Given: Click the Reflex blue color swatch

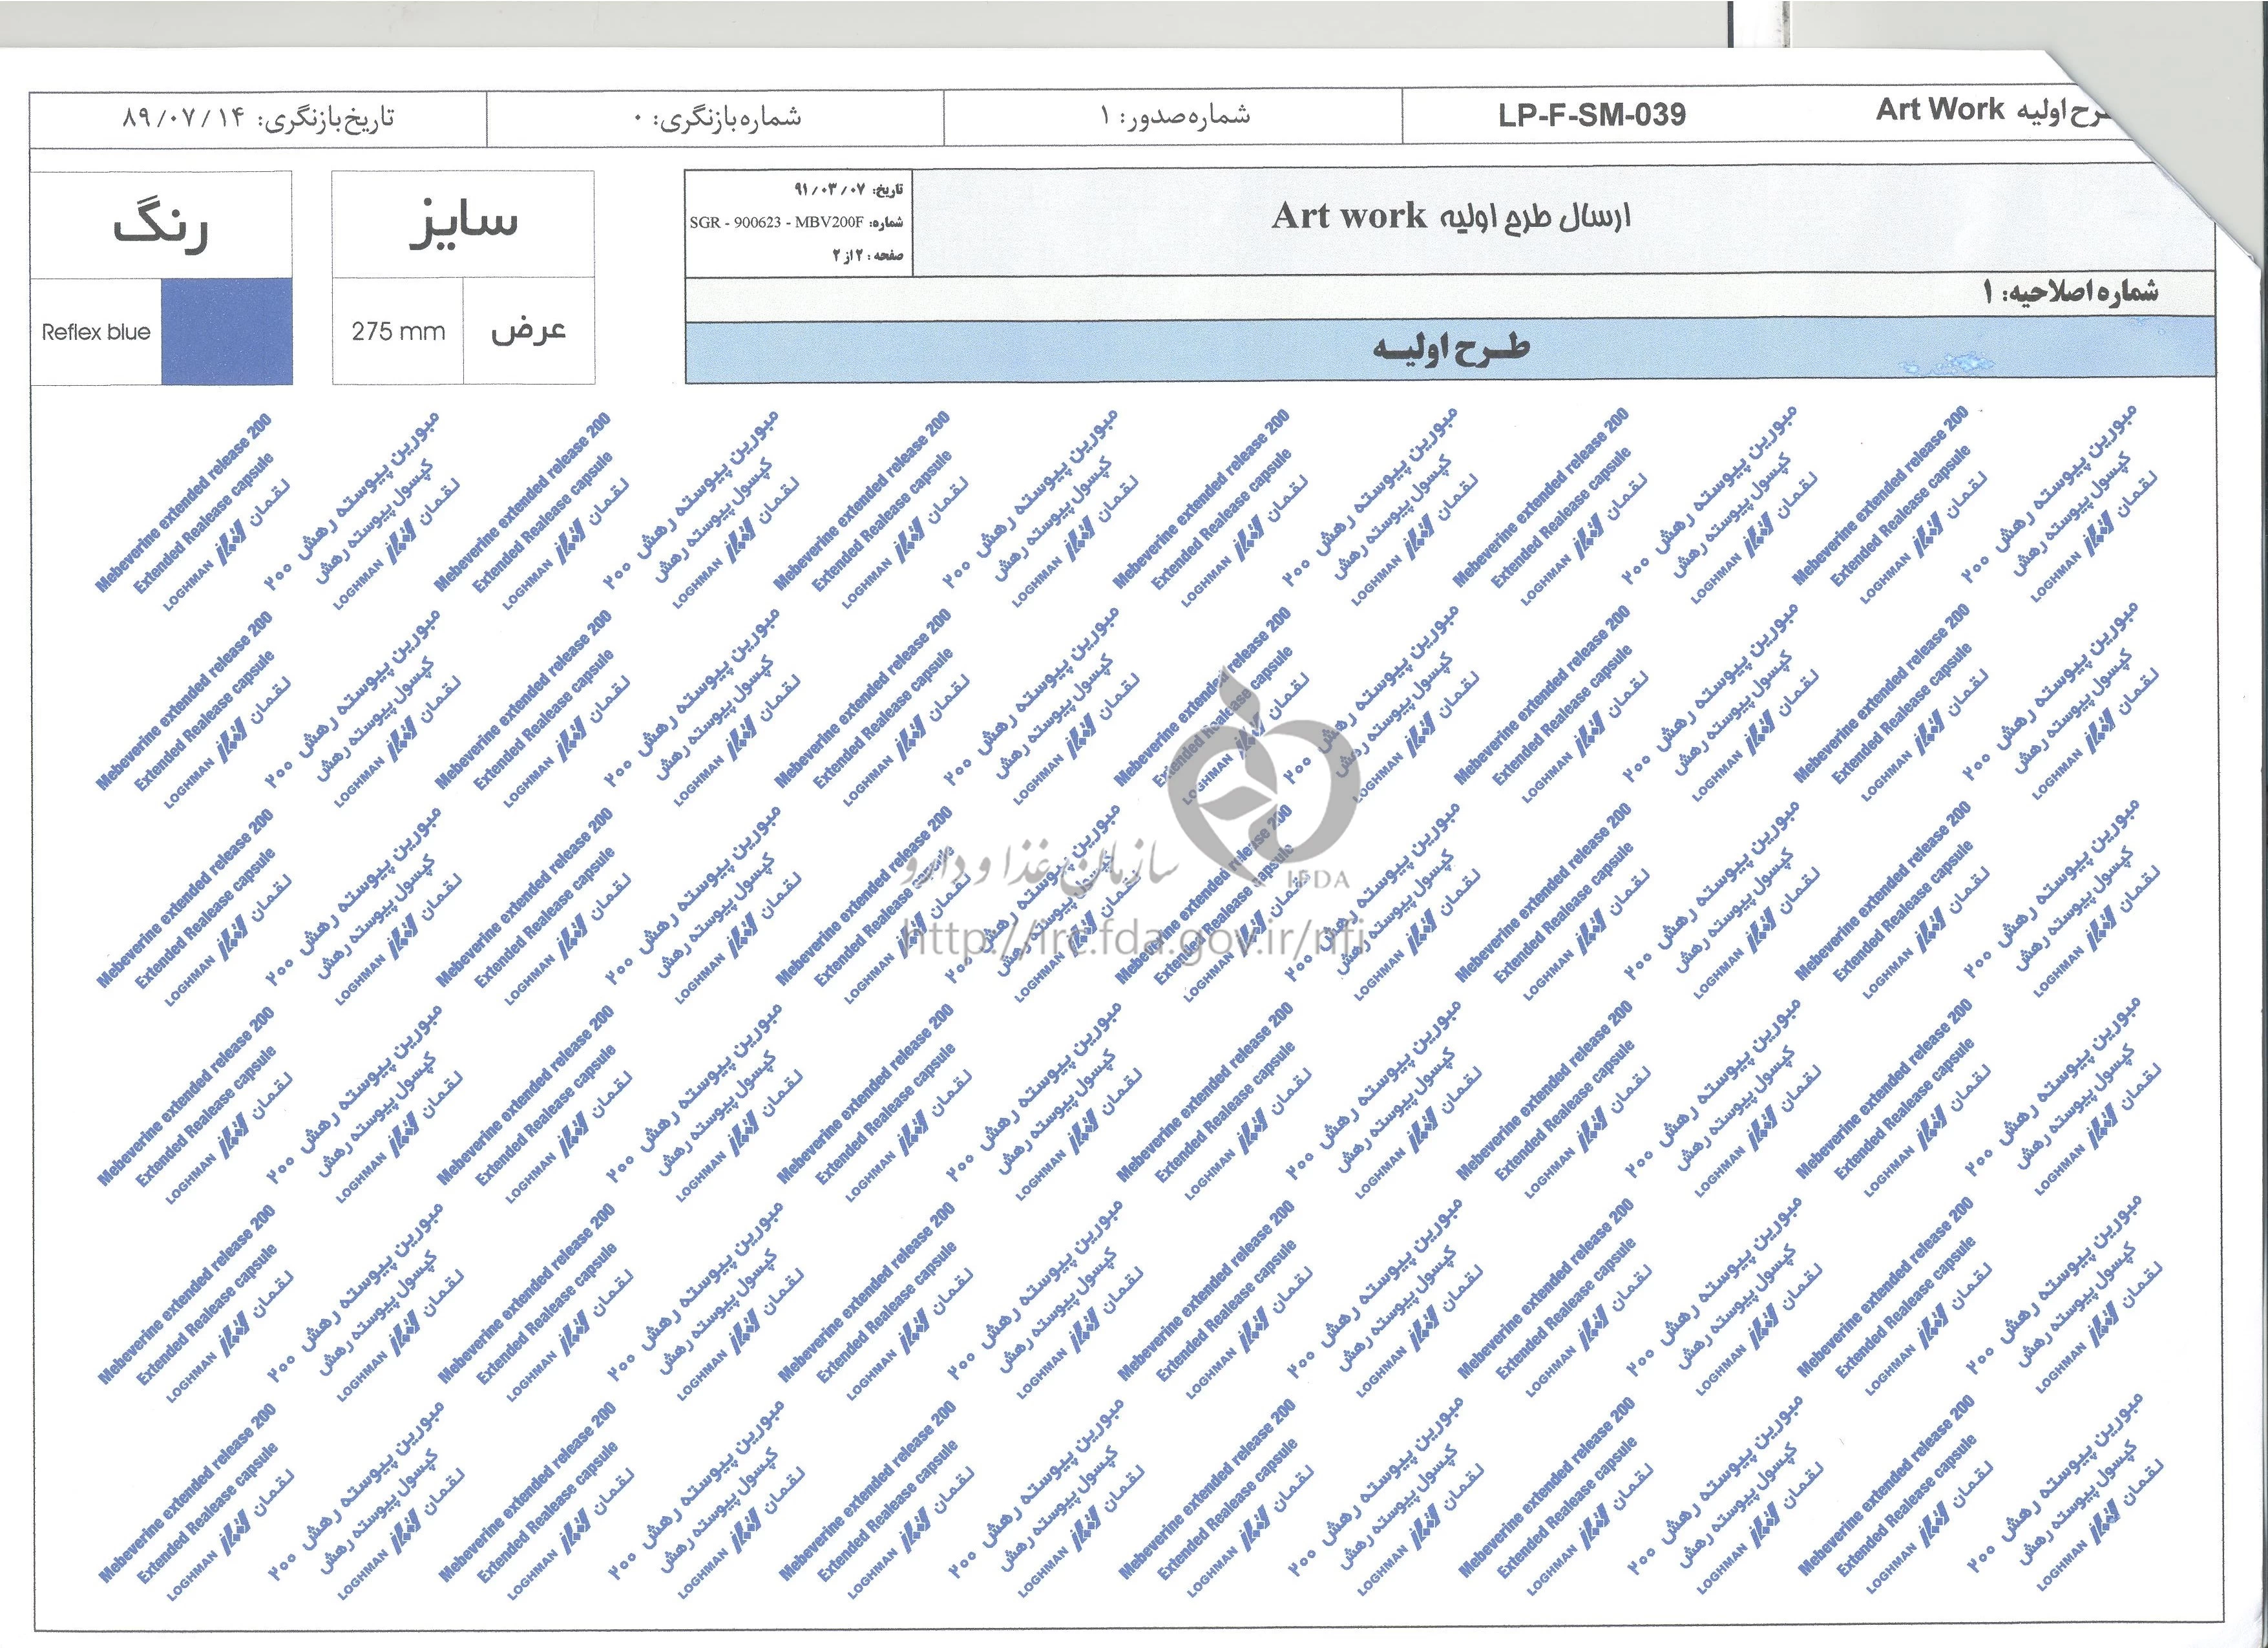Looking at the screenshot, I should [x=227, y=331].
